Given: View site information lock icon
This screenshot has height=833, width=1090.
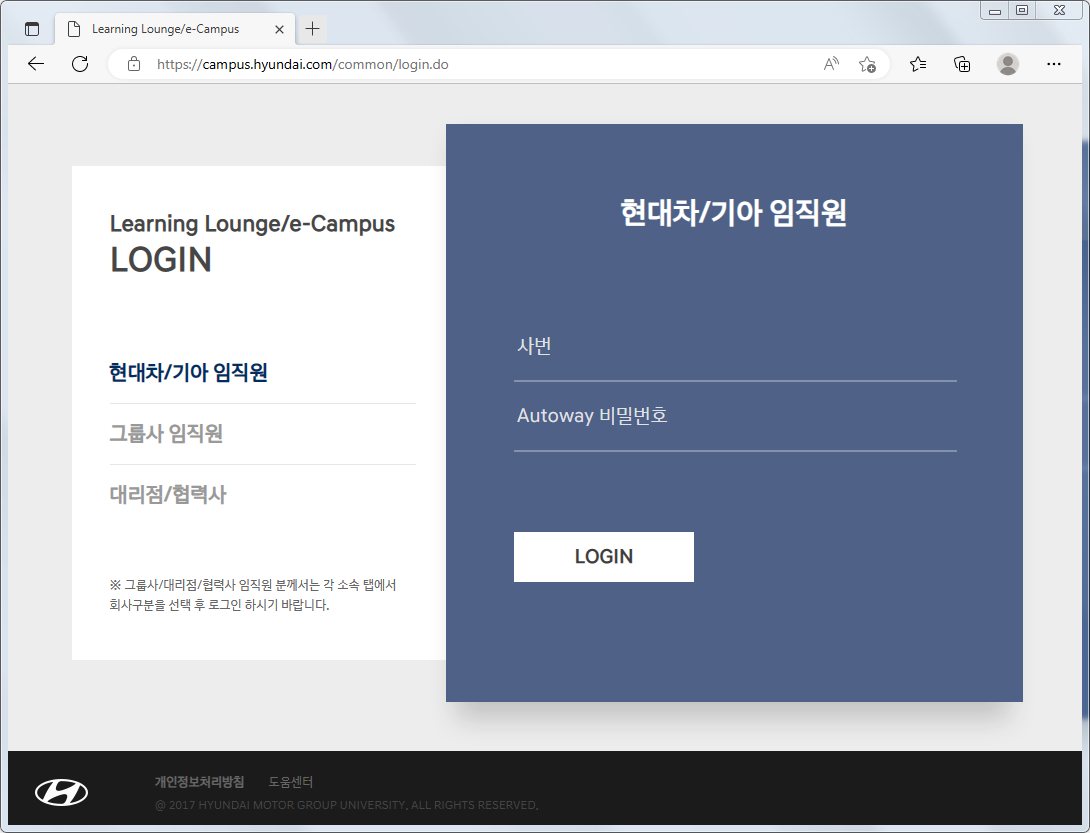Looking at the screenshot, I should [x=134, y=64].
